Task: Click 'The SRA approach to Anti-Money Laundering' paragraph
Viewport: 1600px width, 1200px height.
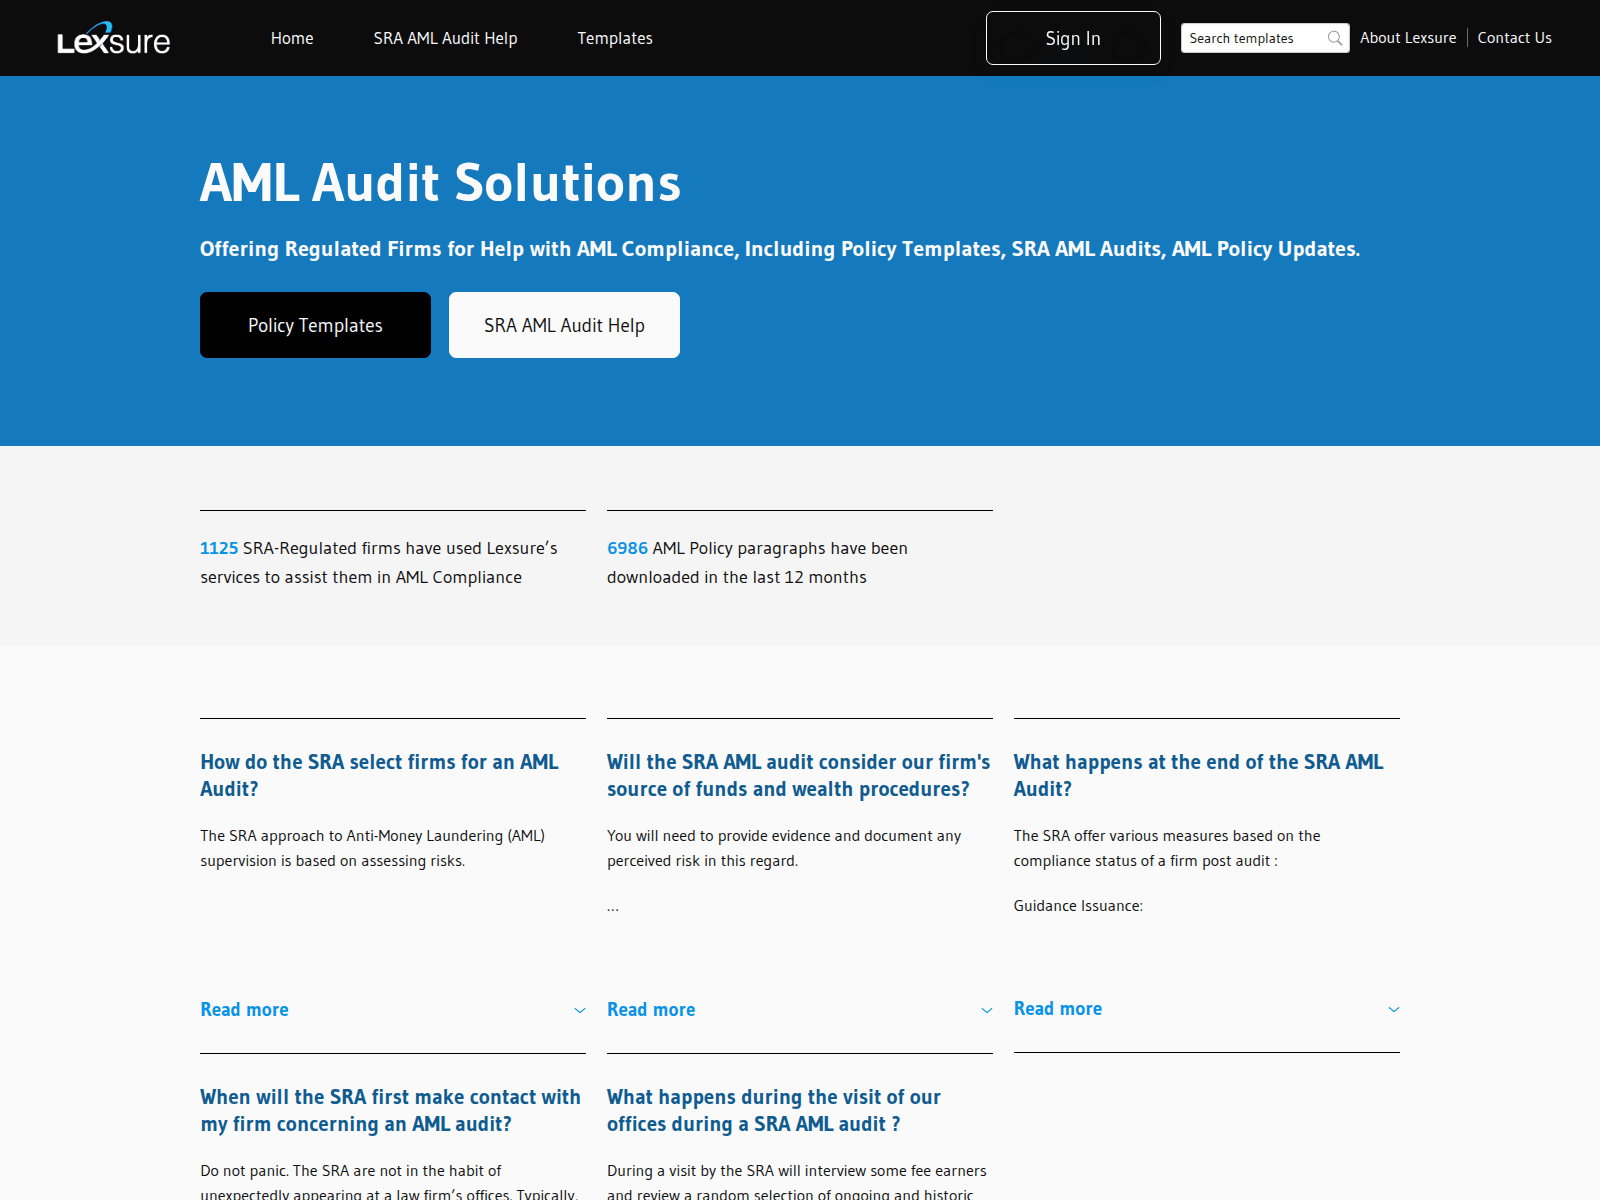Action: pos(372,848)
